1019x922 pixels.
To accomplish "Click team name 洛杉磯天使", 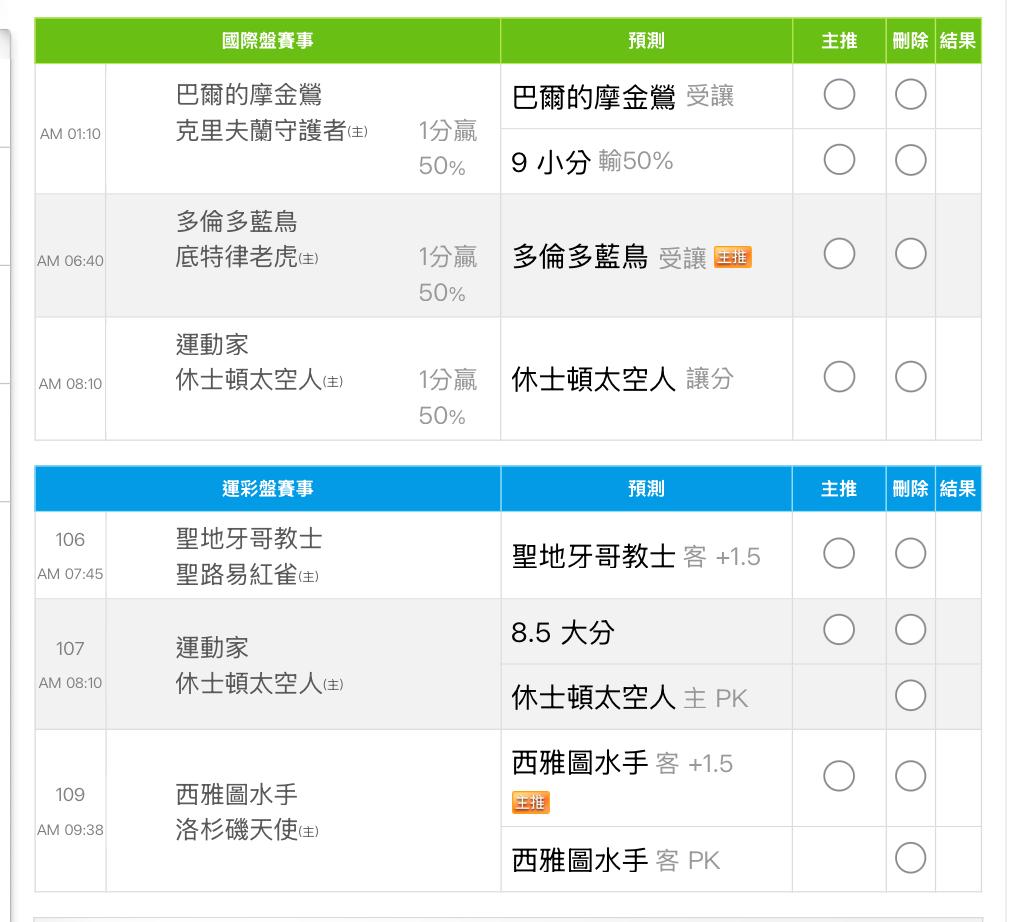I will click(x=237, y=830).
